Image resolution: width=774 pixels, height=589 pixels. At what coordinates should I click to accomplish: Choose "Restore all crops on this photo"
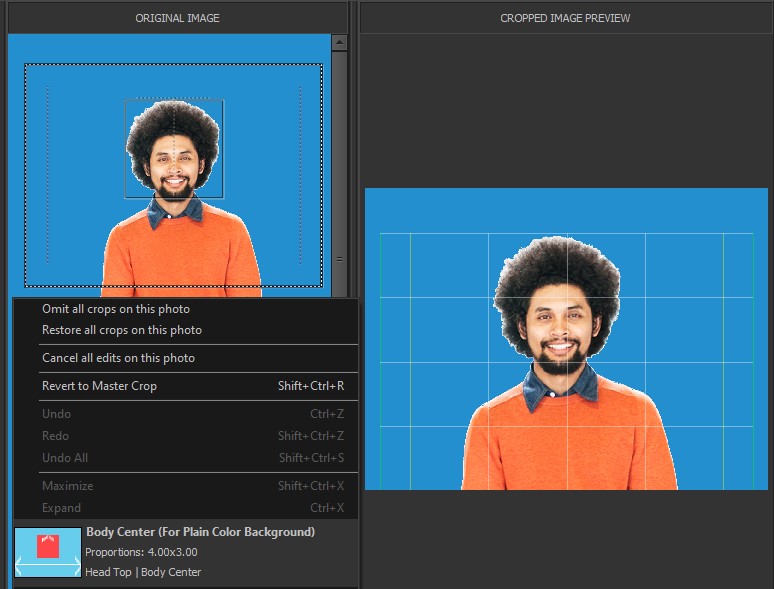coord(122,330)
